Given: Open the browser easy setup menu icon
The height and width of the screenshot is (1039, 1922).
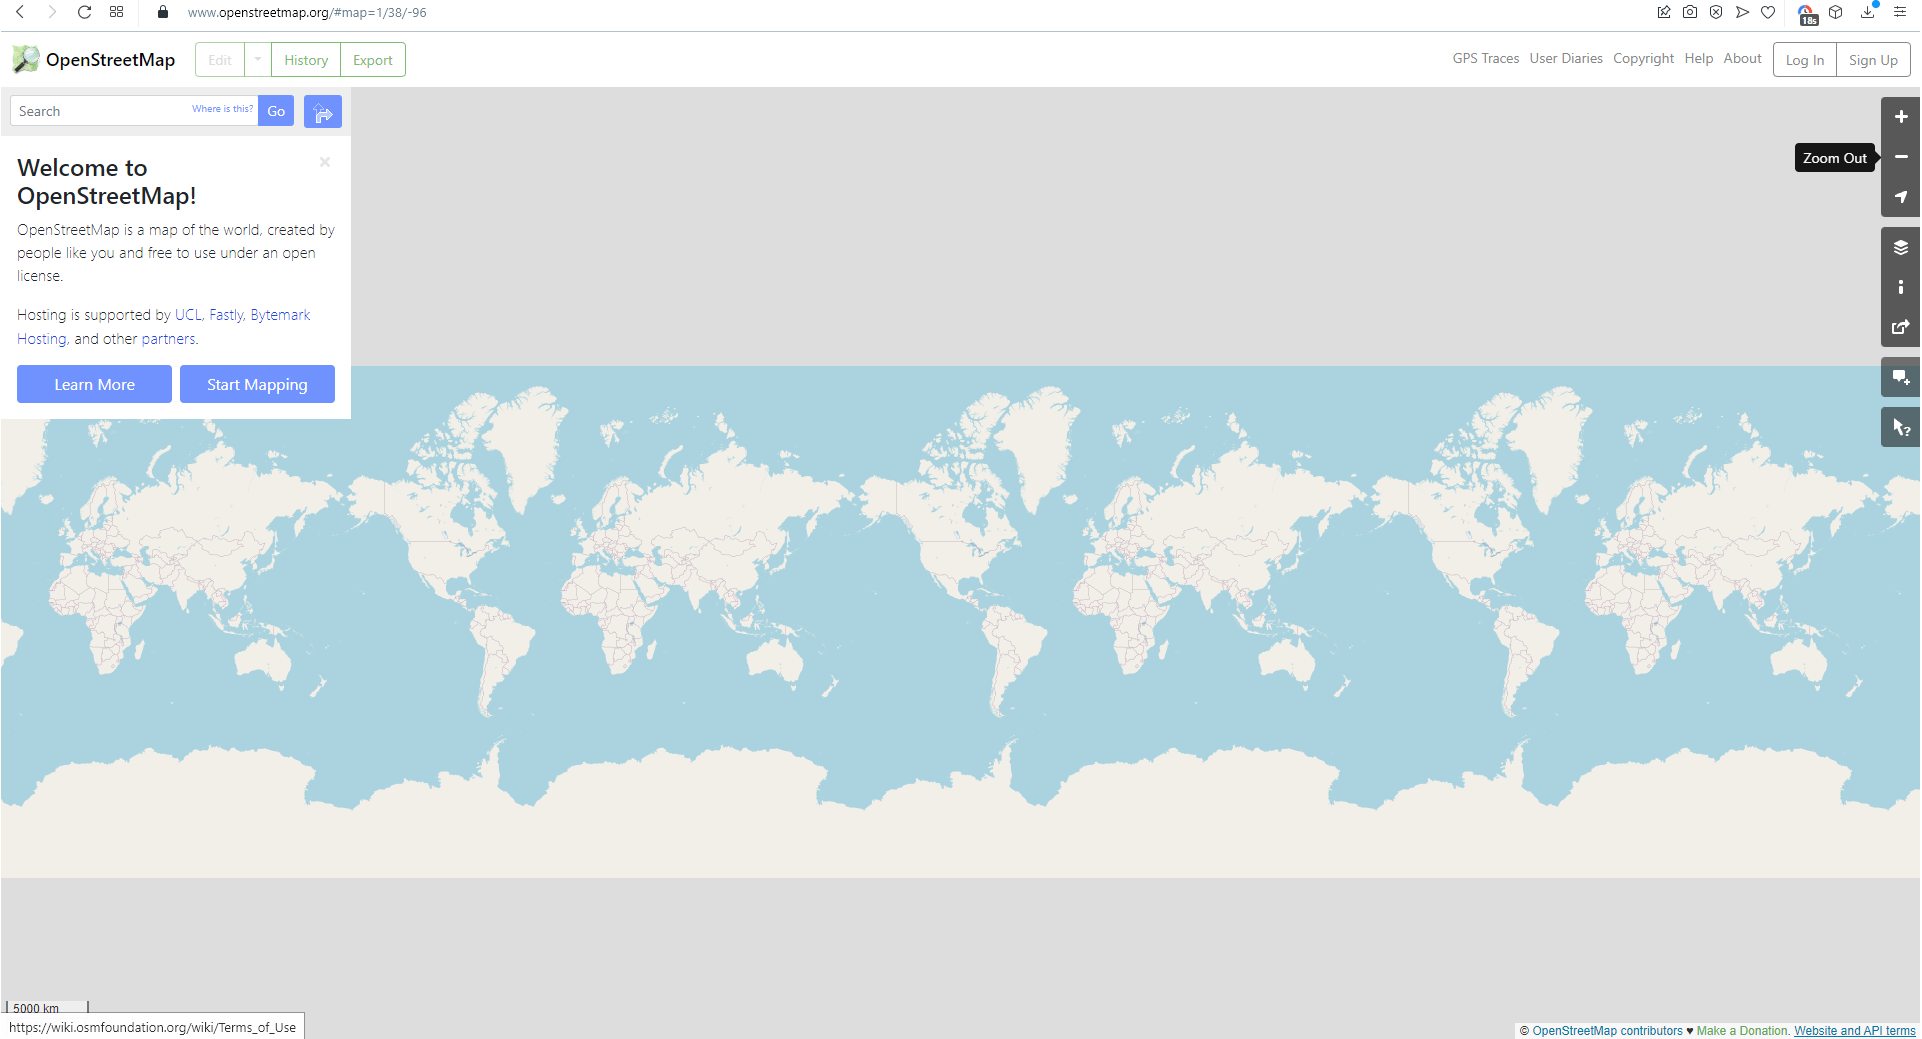Looking at the screenshot, I should [1900, 12].
